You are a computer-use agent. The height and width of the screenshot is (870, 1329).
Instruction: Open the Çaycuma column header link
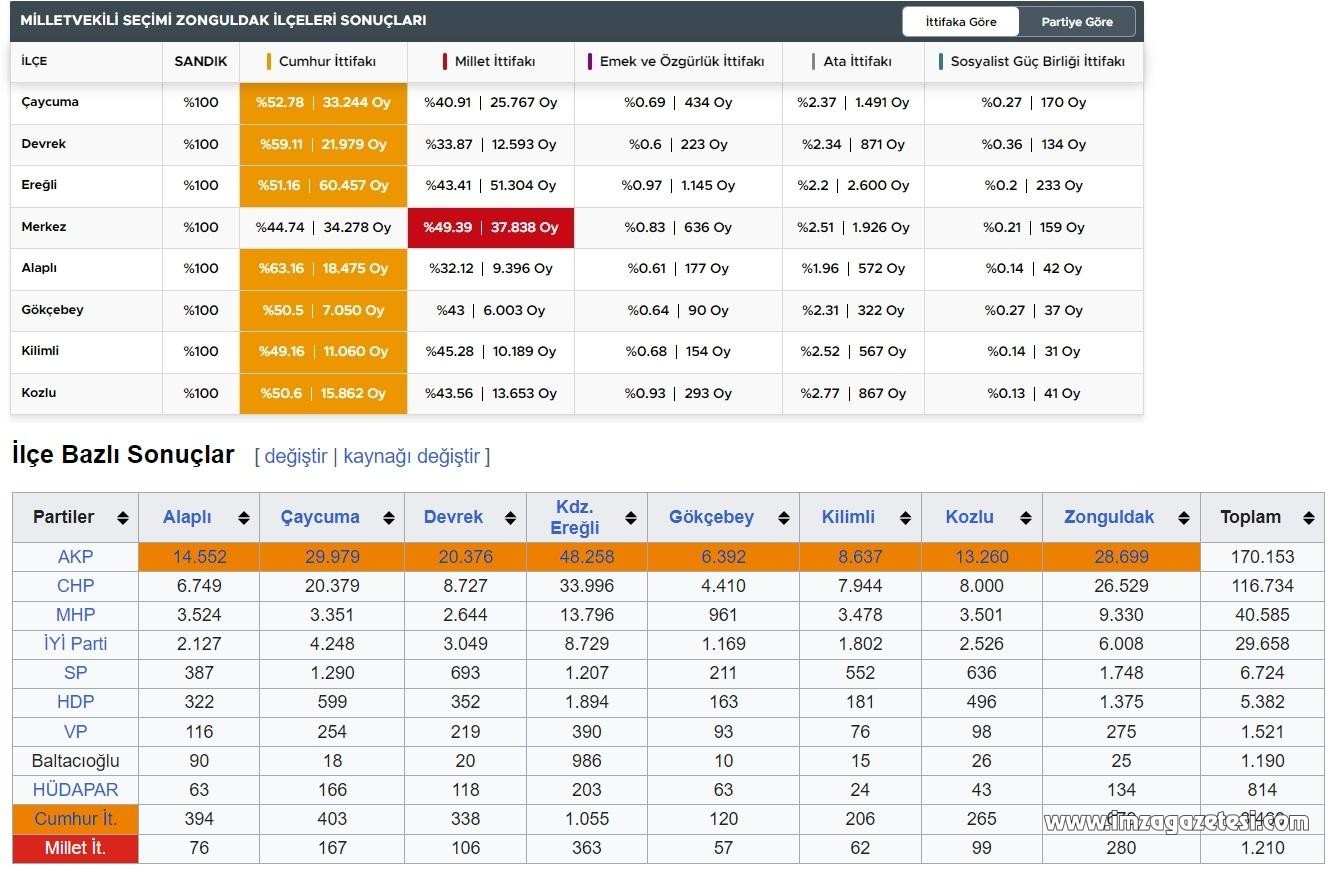[x=320, y=517]
